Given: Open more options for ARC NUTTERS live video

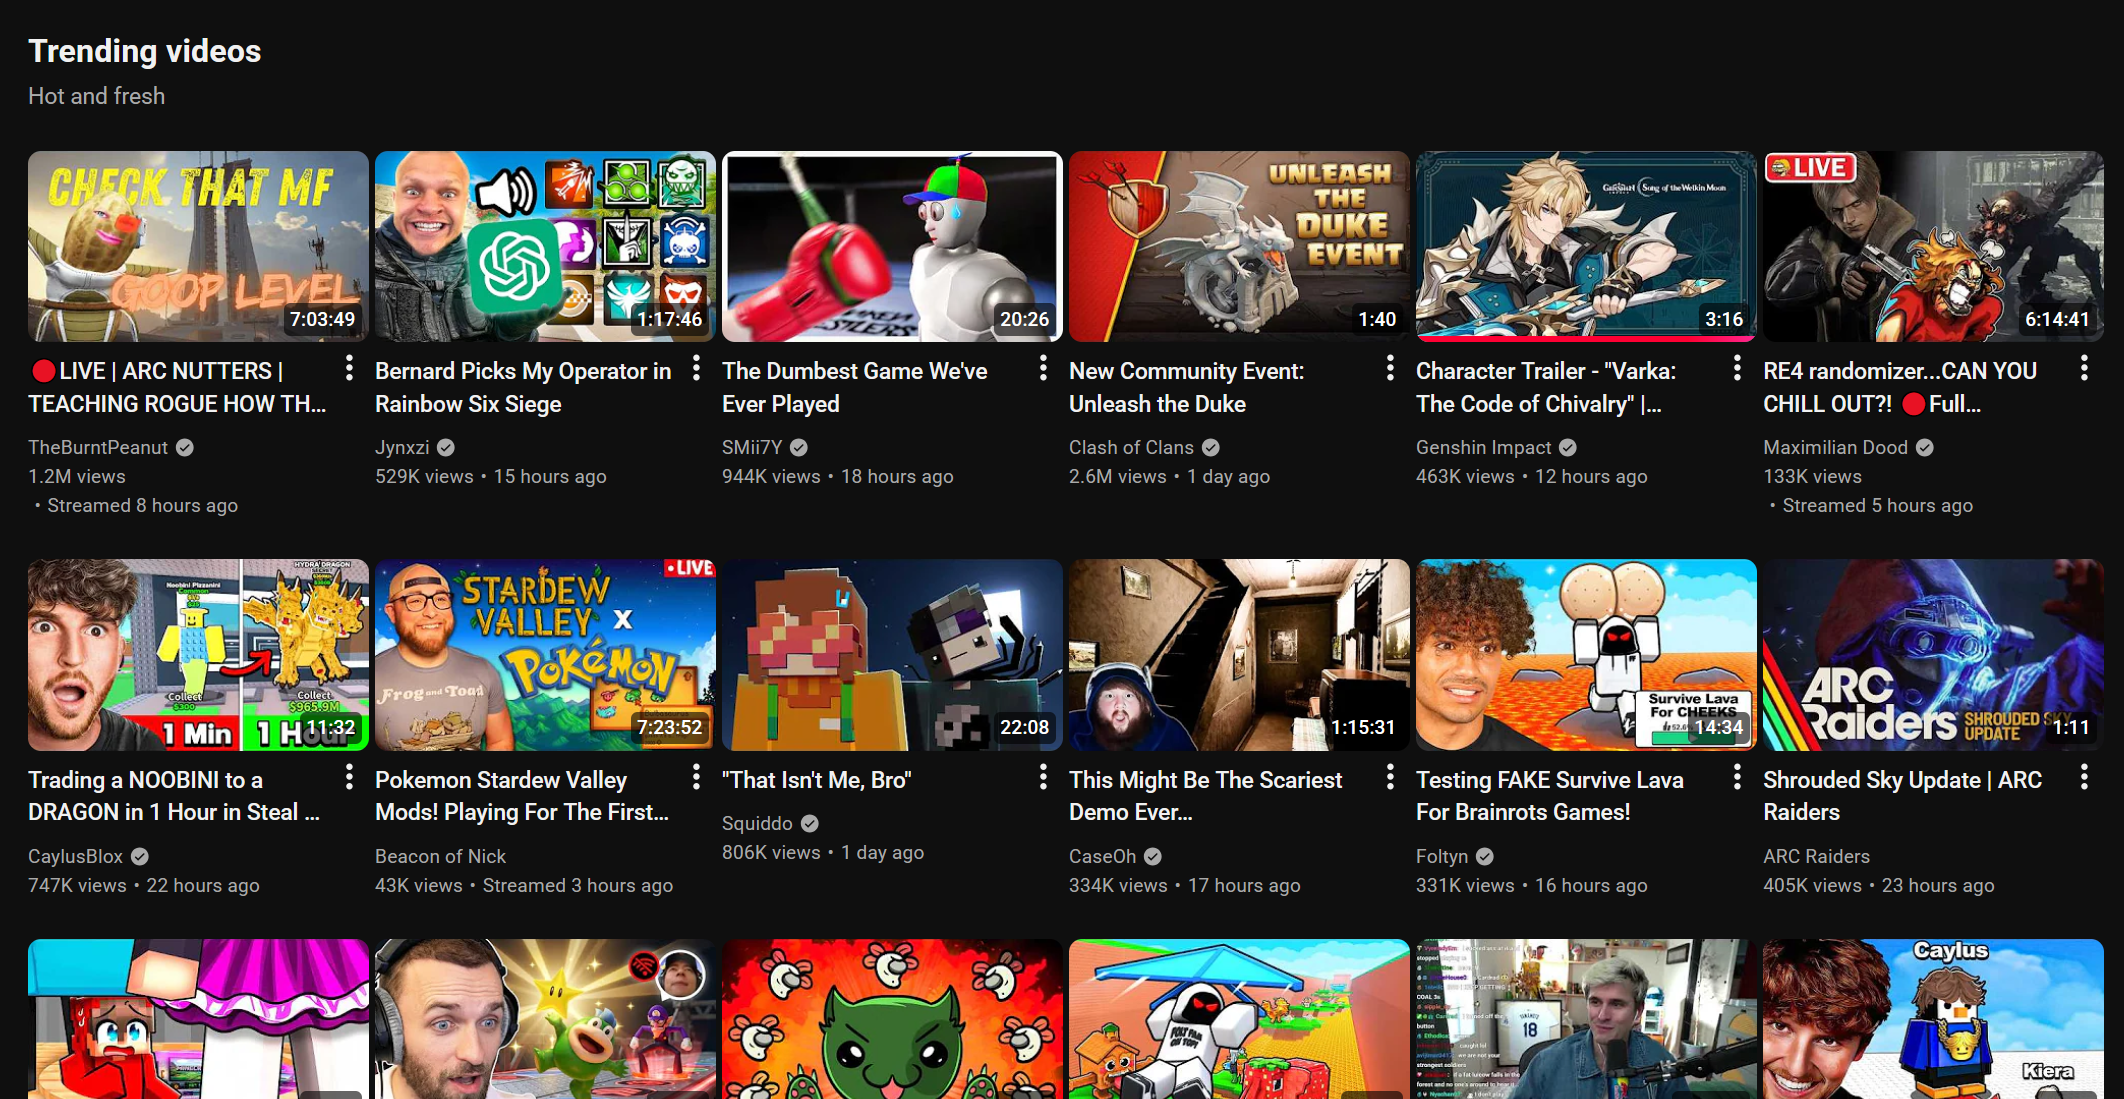Looking at the screenshot, I should click(x=349, y=369).
